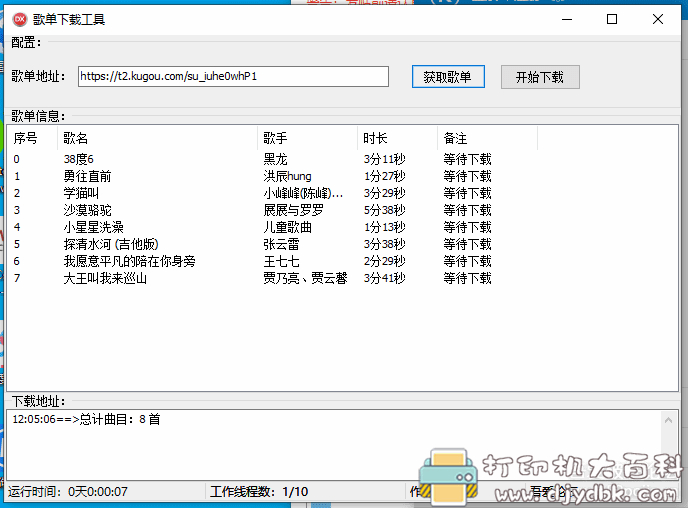Image resolution: width=688 pixels, height=508 pixels.
Task: Sort by the 备注 column header
Action: click(487, 138)
